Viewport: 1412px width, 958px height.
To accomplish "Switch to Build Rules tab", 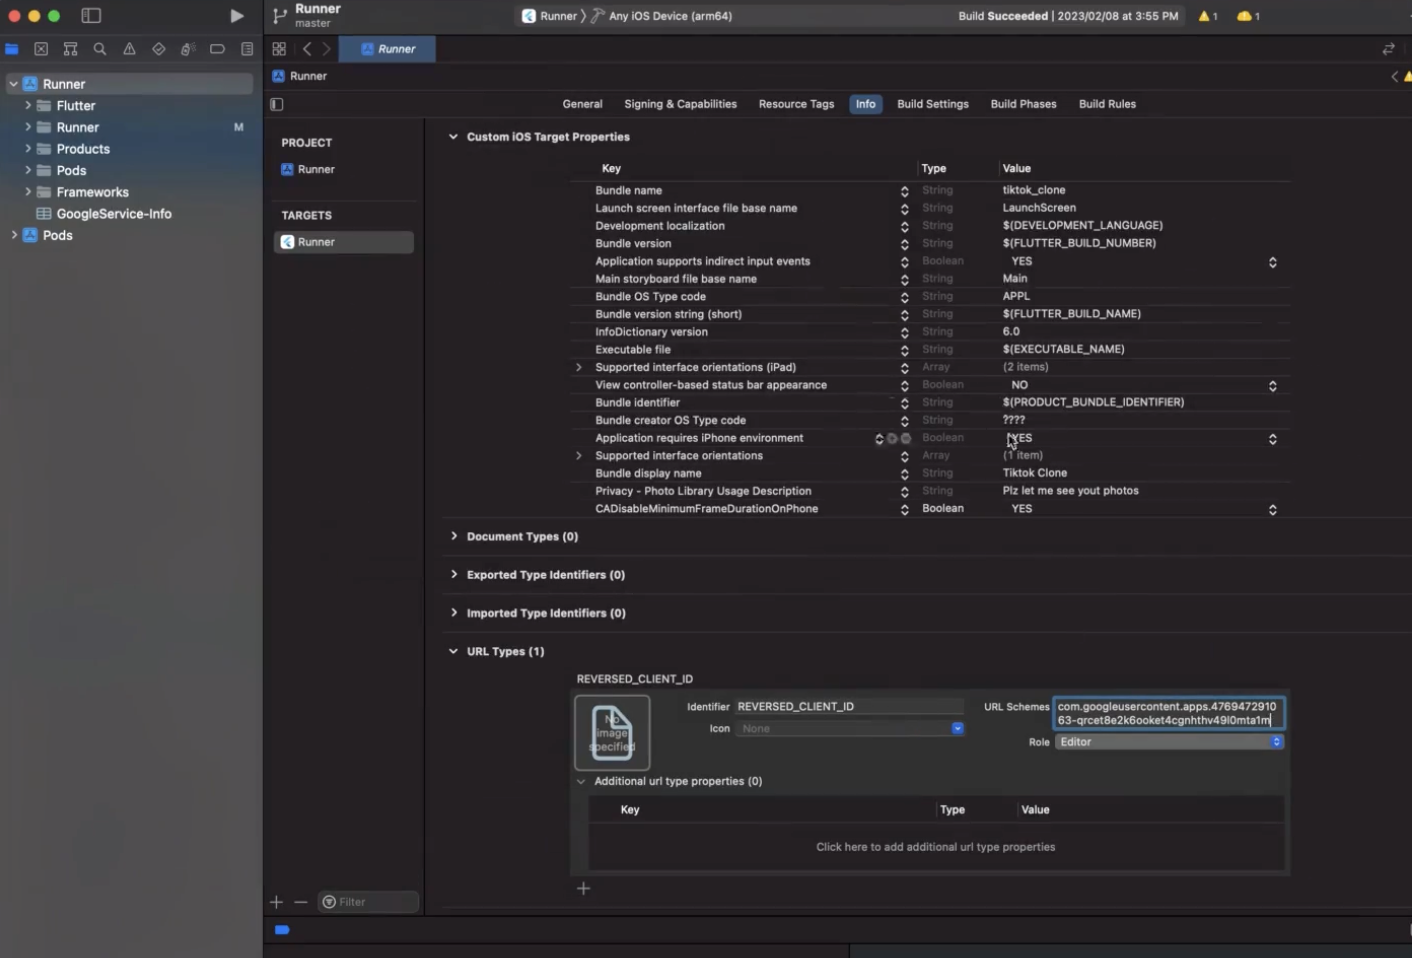I will pyautogui.click(x=1107, y=104).
